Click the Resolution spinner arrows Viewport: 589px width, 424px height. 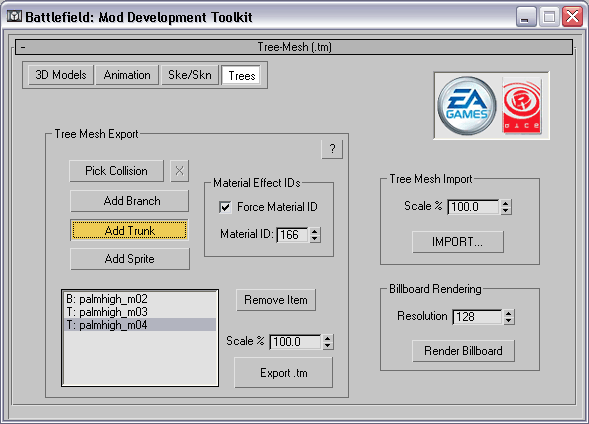(x=509, y=317)
